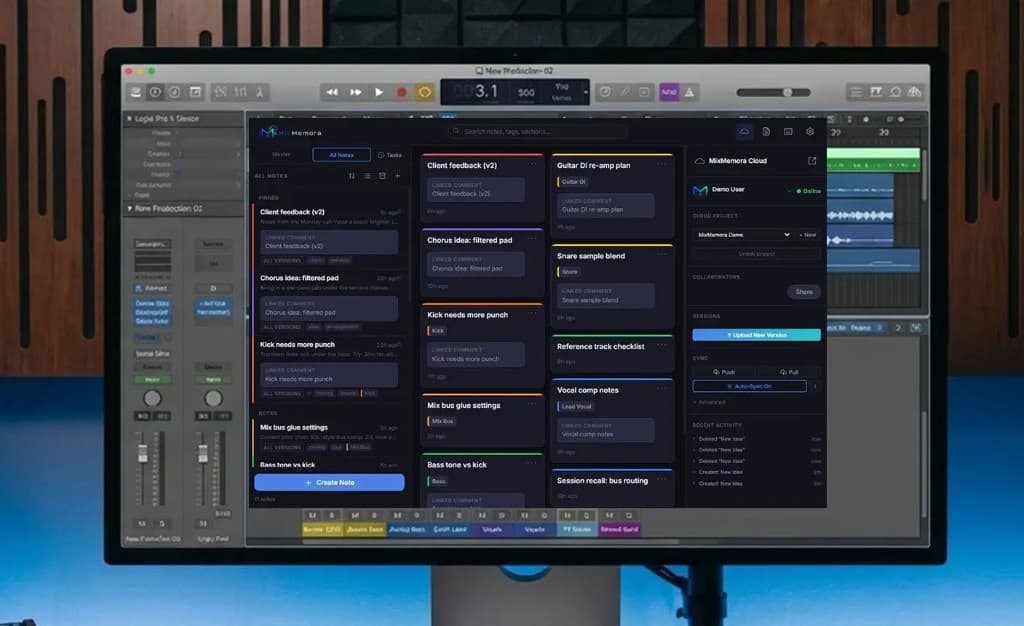Click the Editors scissors icon in toolbar
Screen dimensions: 1024x626
click(260, 92)
